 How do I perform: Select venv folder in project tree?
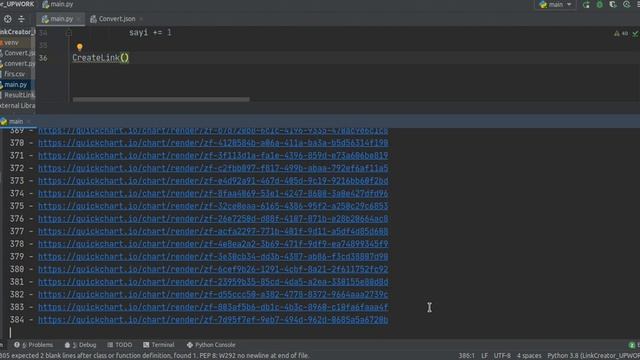tap(11, 42)
